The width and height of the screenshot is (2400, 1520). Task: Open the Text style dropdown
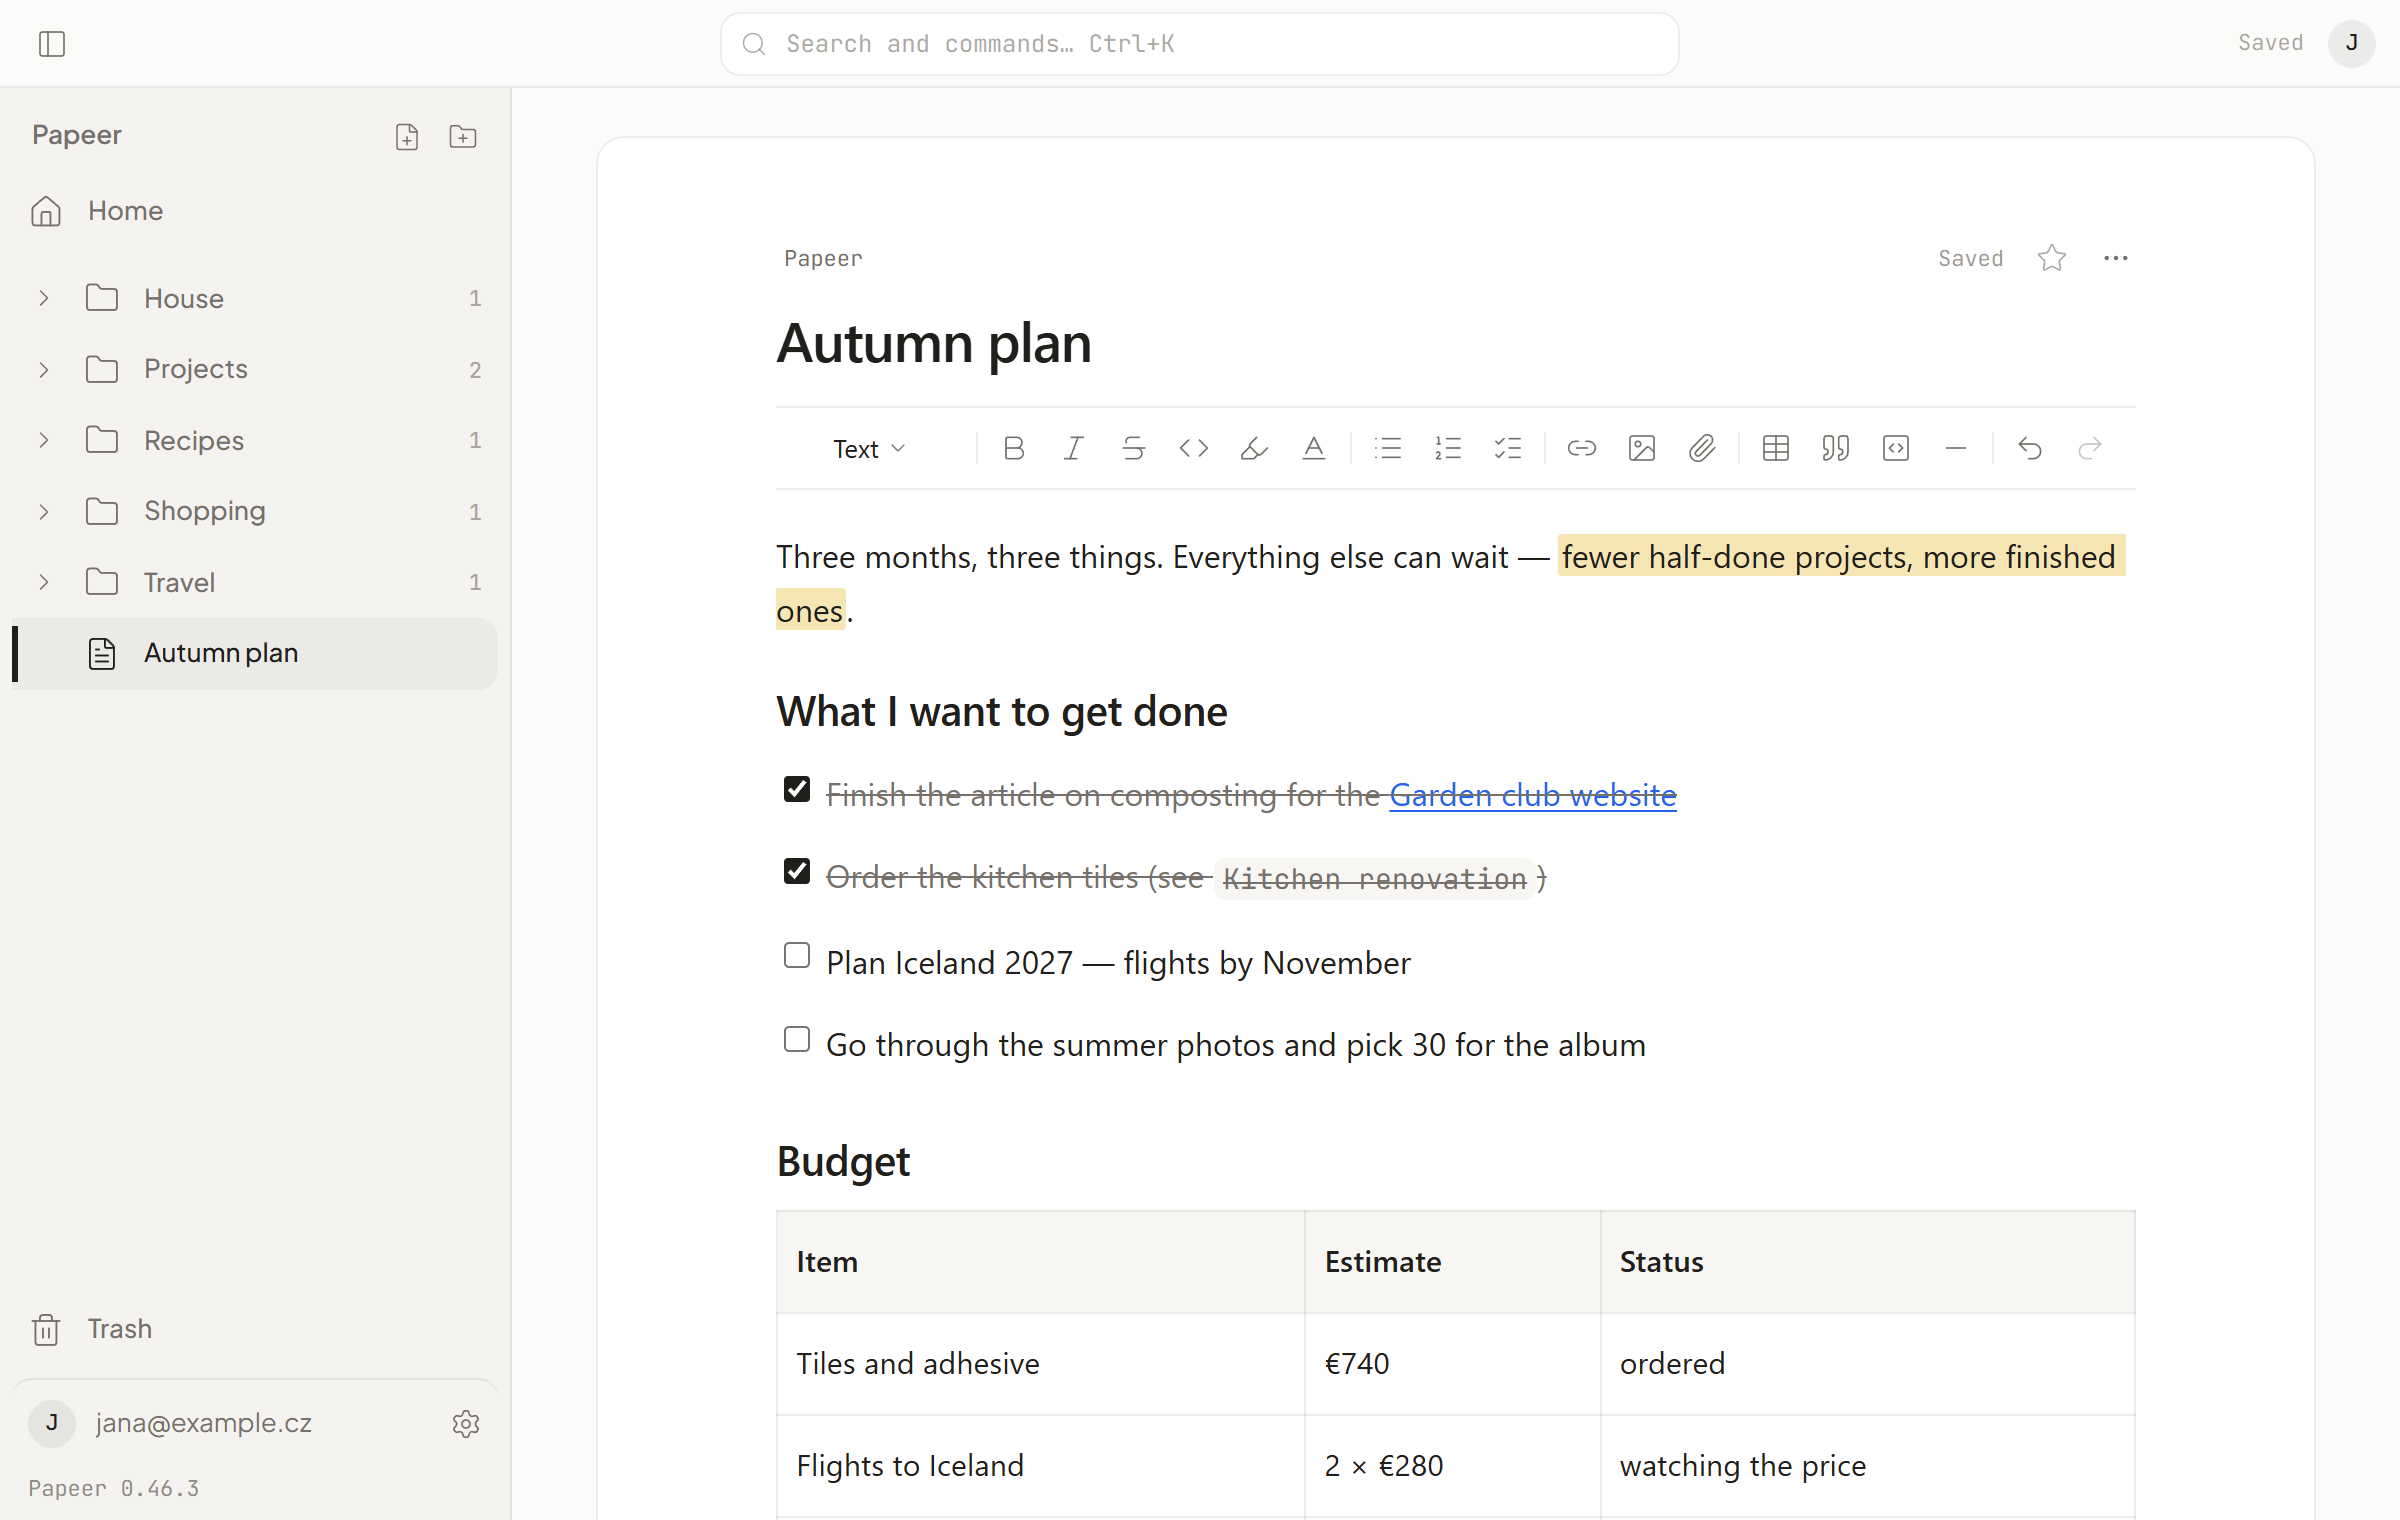coord(870,449)
